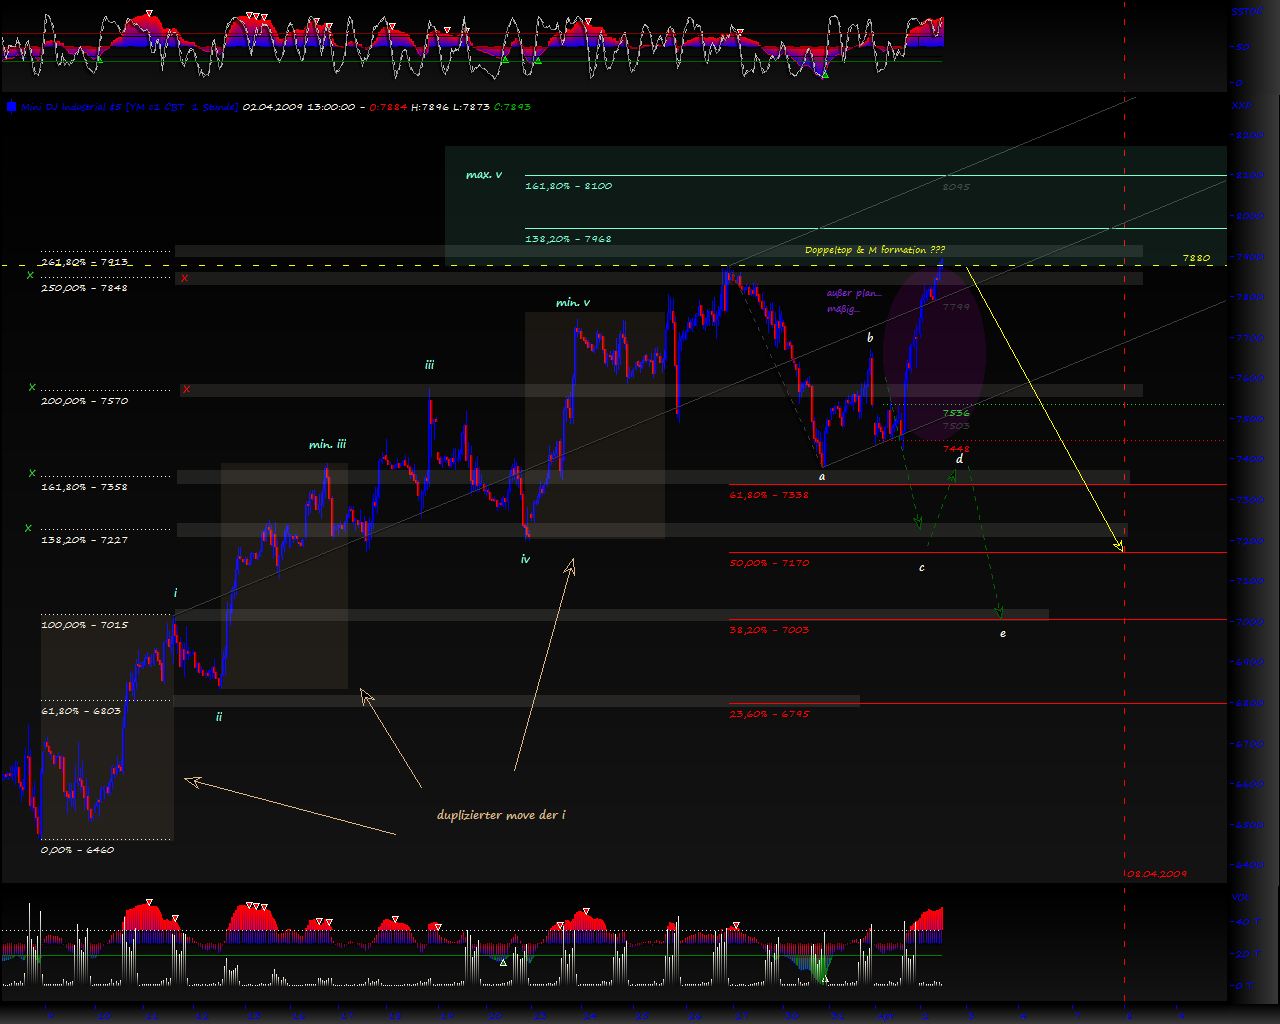Screen dimensions: 1280x1024
Task: Click the purple 'außer plan...' note
Action: pyautogui.click(x=854, y=293)
